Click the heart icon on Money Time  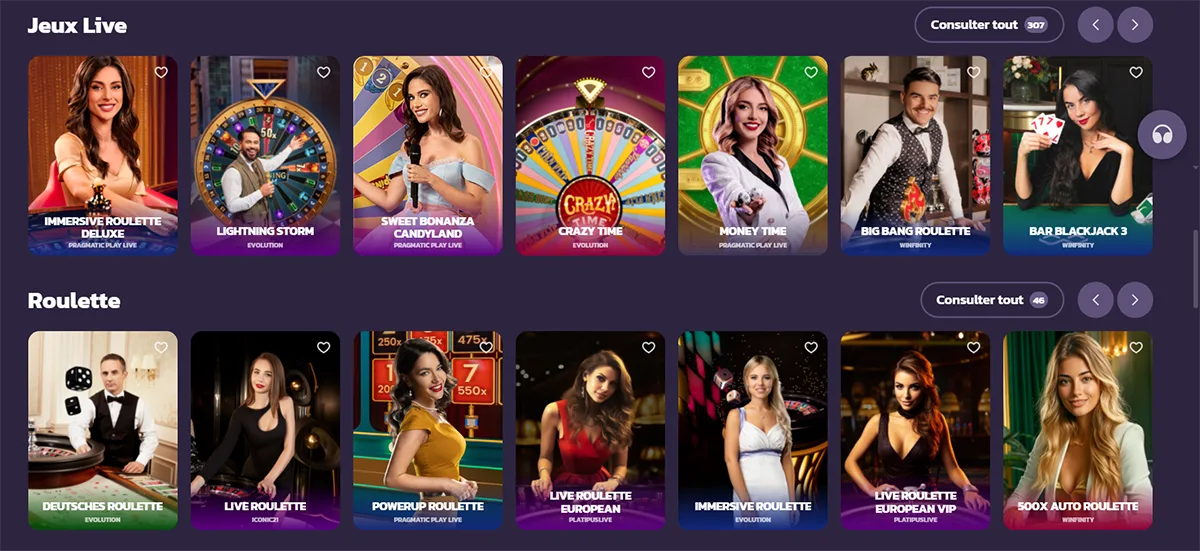(811, 72)
